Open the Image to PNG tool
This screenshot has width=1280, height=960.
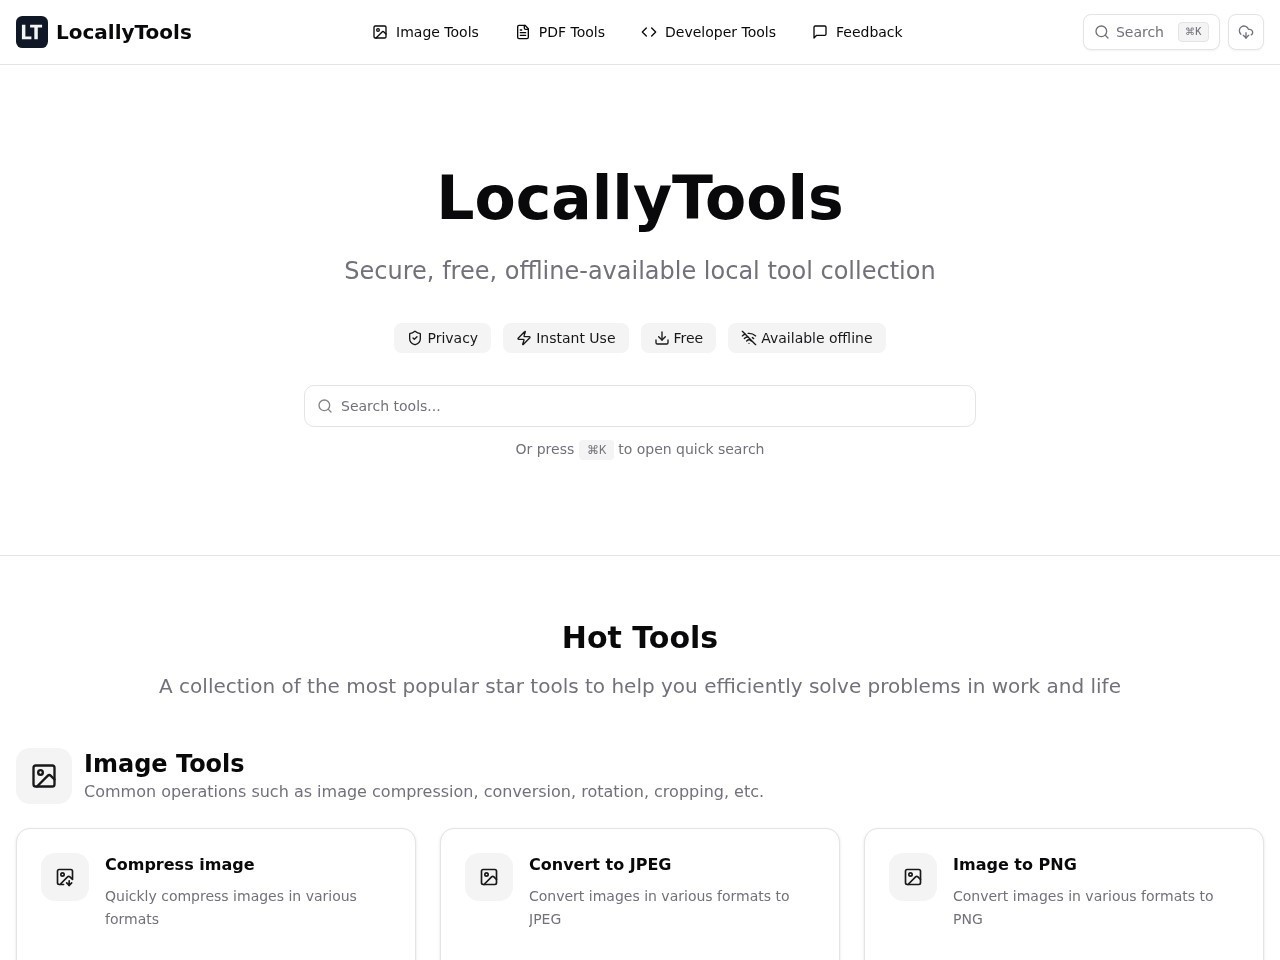pyautogui.click(x=1064, y=894)
